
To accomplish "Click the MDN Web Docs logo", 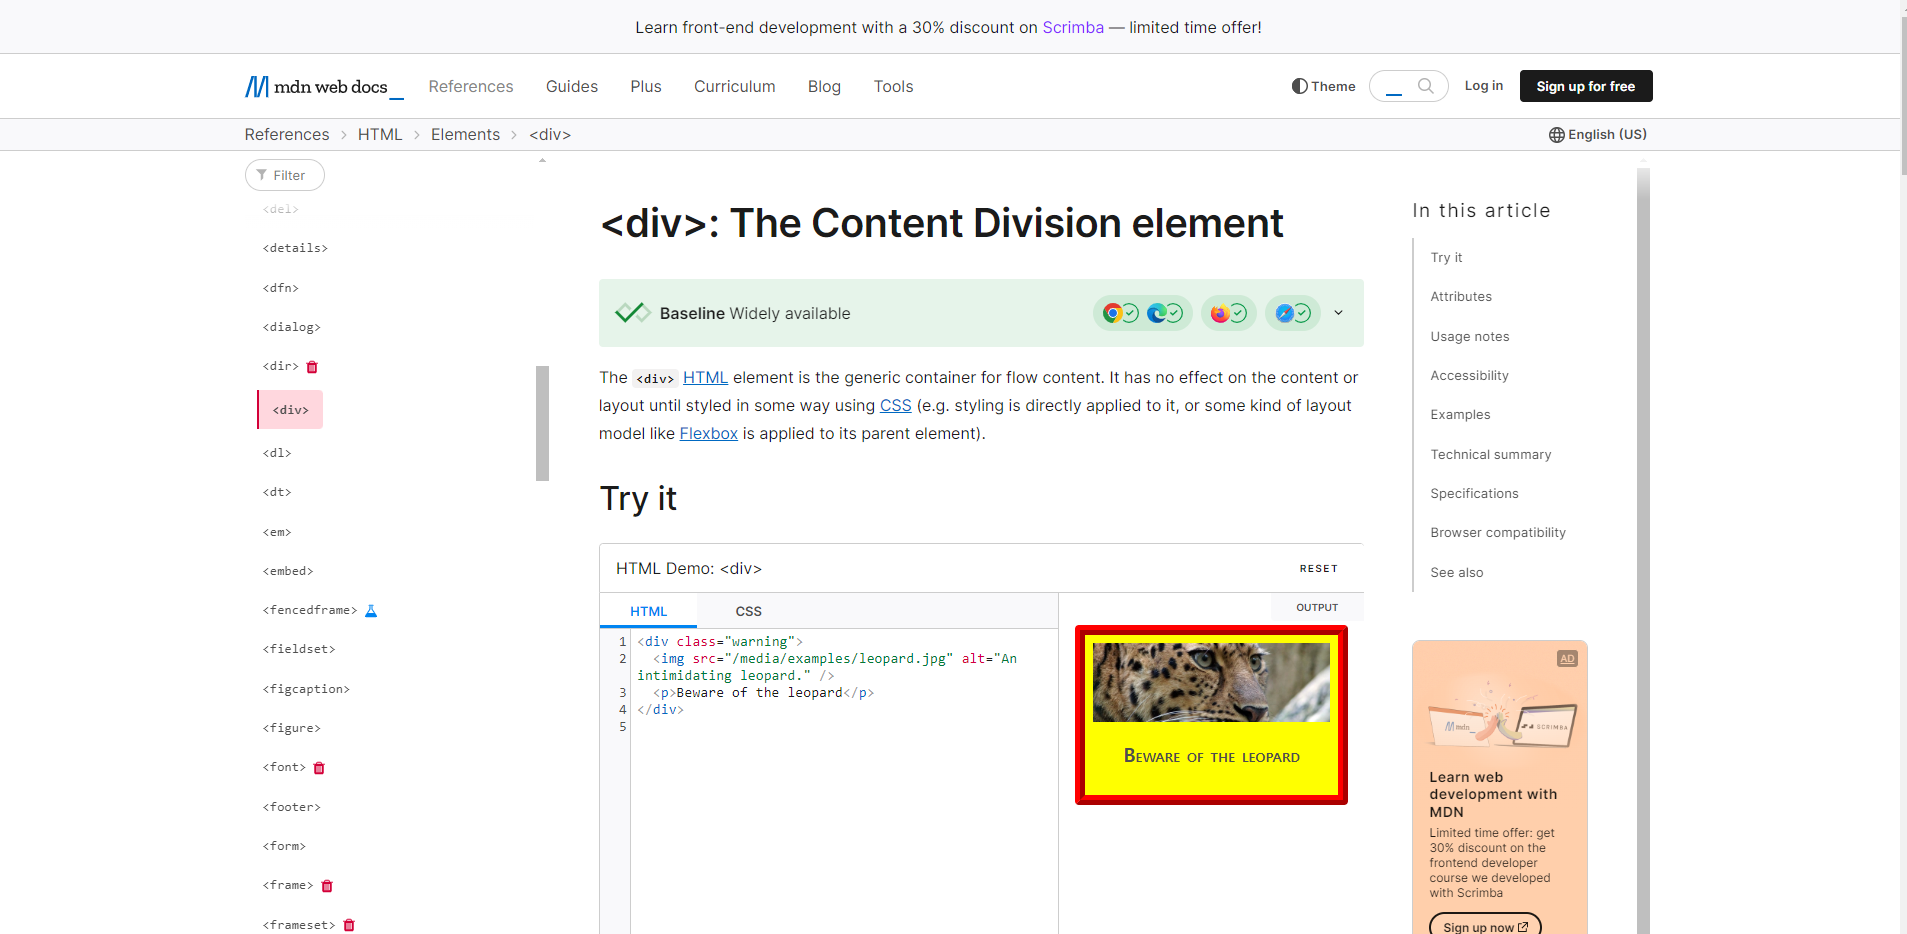I will coord(324,87).
